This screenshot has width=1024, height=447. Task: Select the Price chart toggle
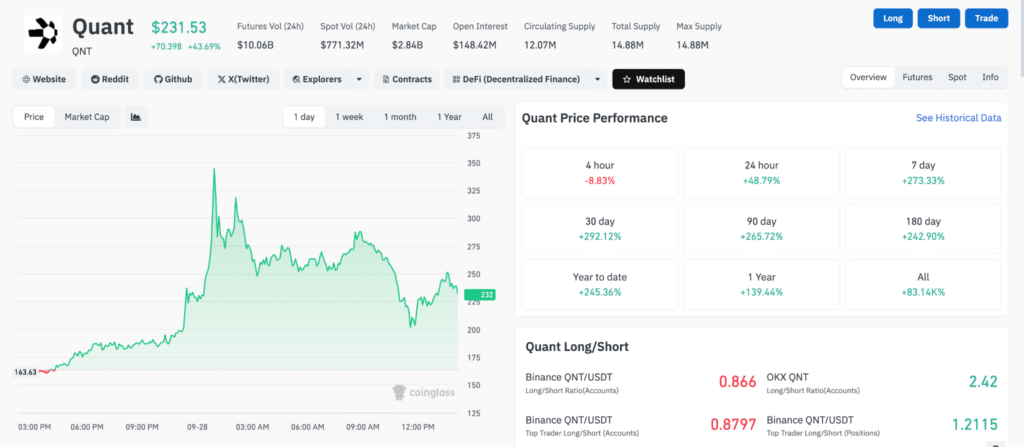tap(34, 117)
